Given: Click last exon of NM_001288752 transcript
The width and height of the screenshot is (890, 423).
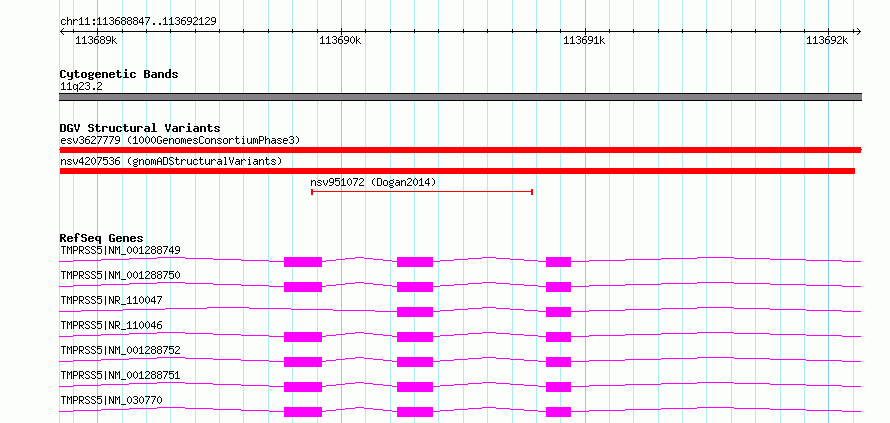Looking at the screenshot, I should (559, 362).
